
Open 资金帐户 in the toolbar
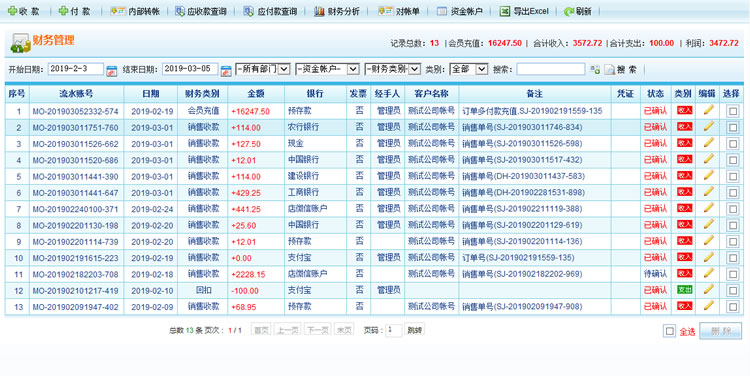pos(460,11)
